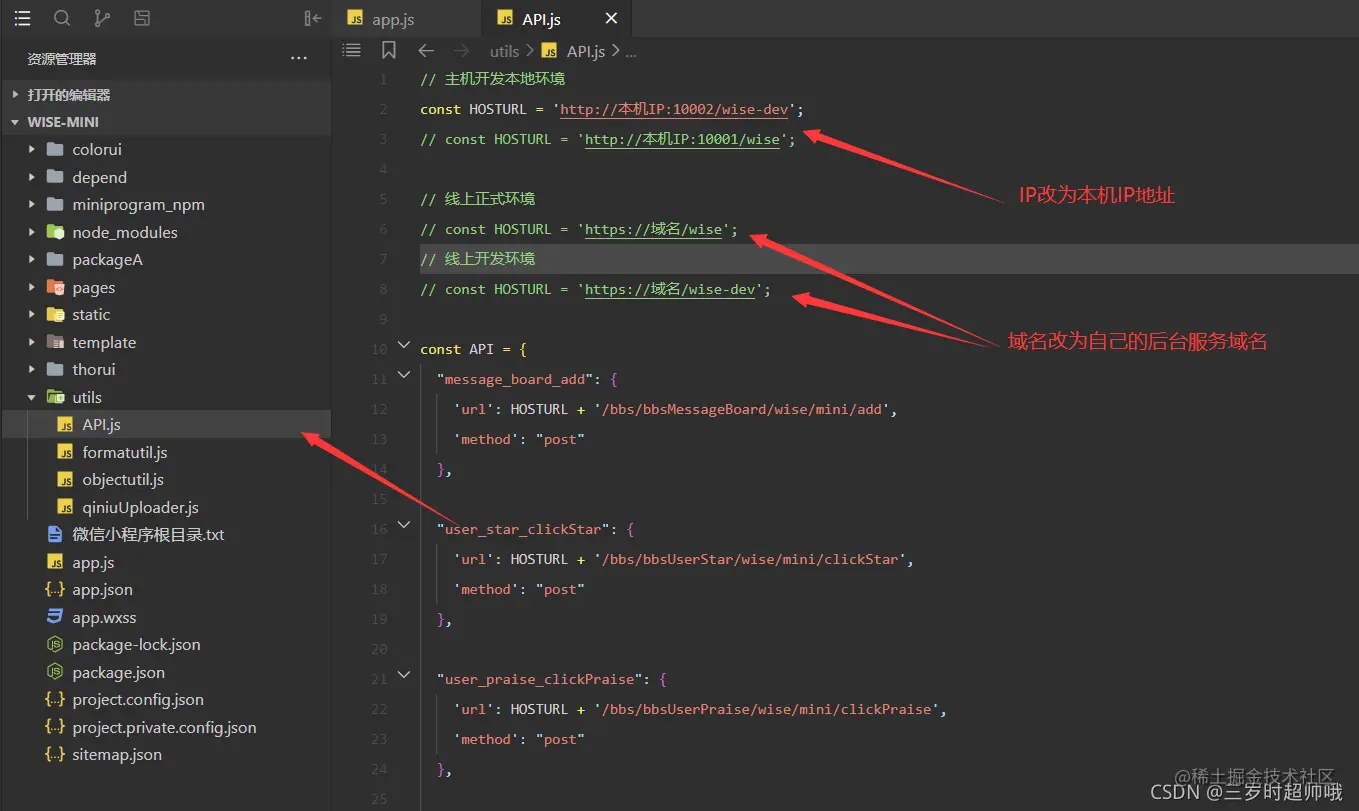Click the outline list icon left of the bookmark

[x=351, y=50]
